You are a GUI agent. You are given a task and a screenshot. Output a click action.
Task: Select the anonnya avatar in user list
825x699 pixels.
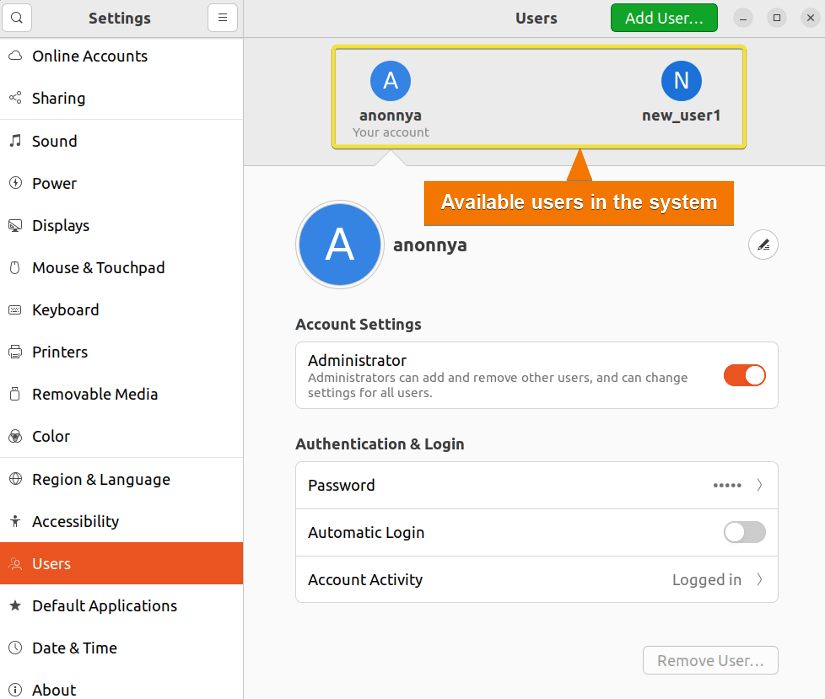[x=390, y=81]
